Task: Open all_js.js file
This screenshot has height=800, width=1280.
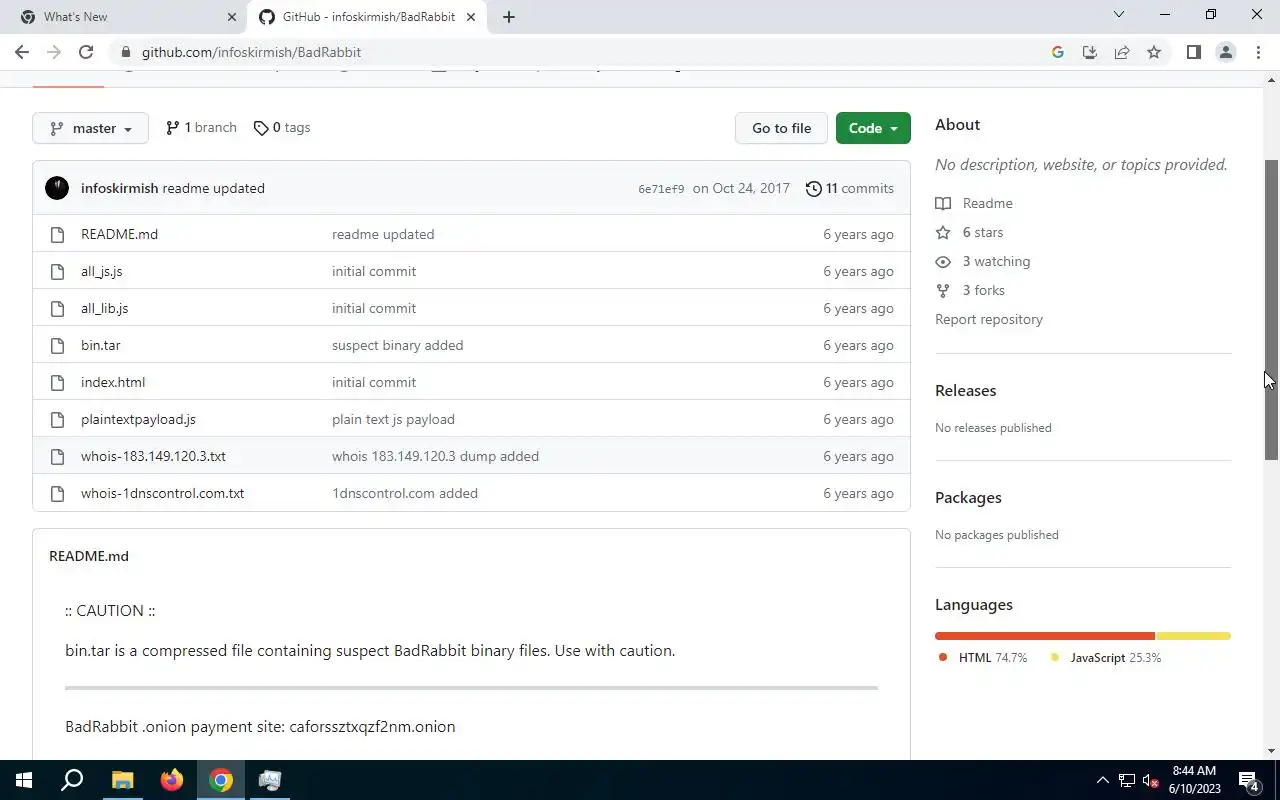Action: (101, 271)
